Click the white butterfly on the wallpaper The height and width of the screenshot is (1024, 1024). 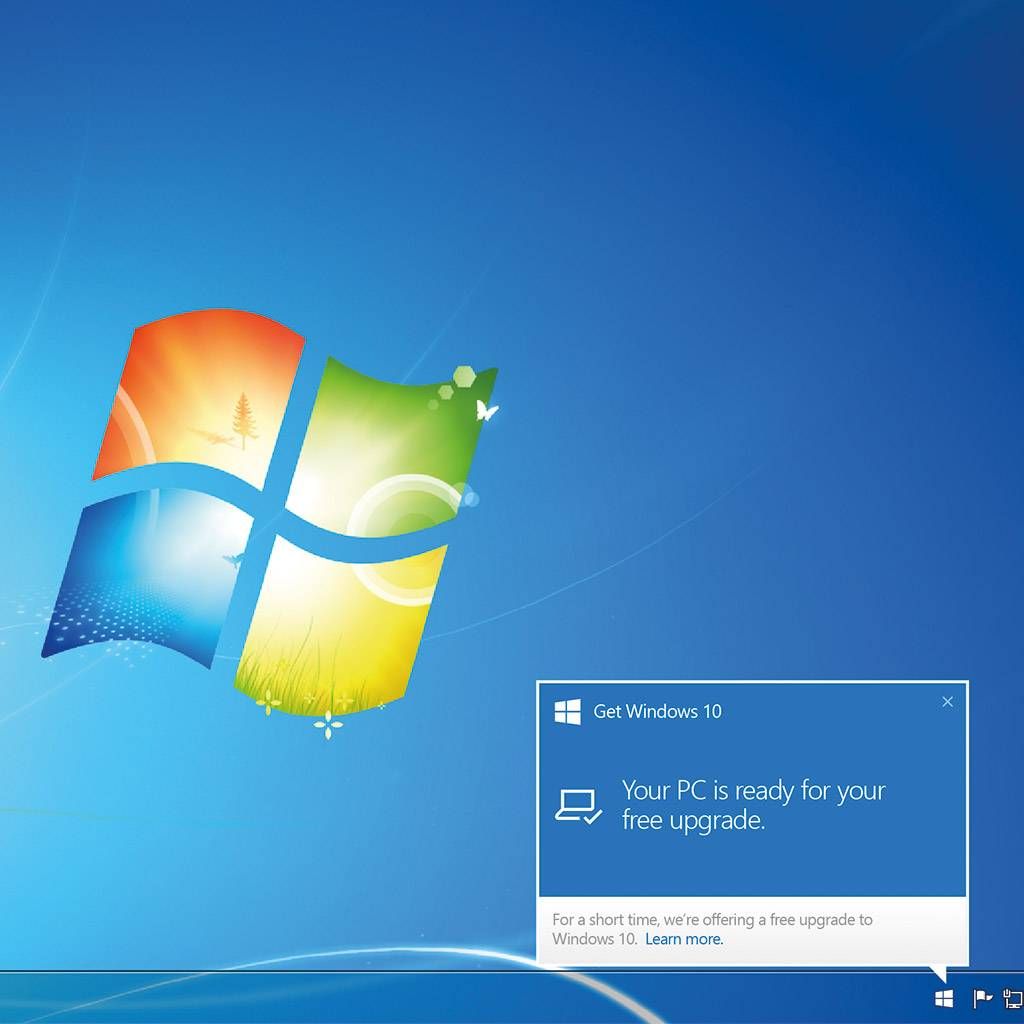(487, 409)
